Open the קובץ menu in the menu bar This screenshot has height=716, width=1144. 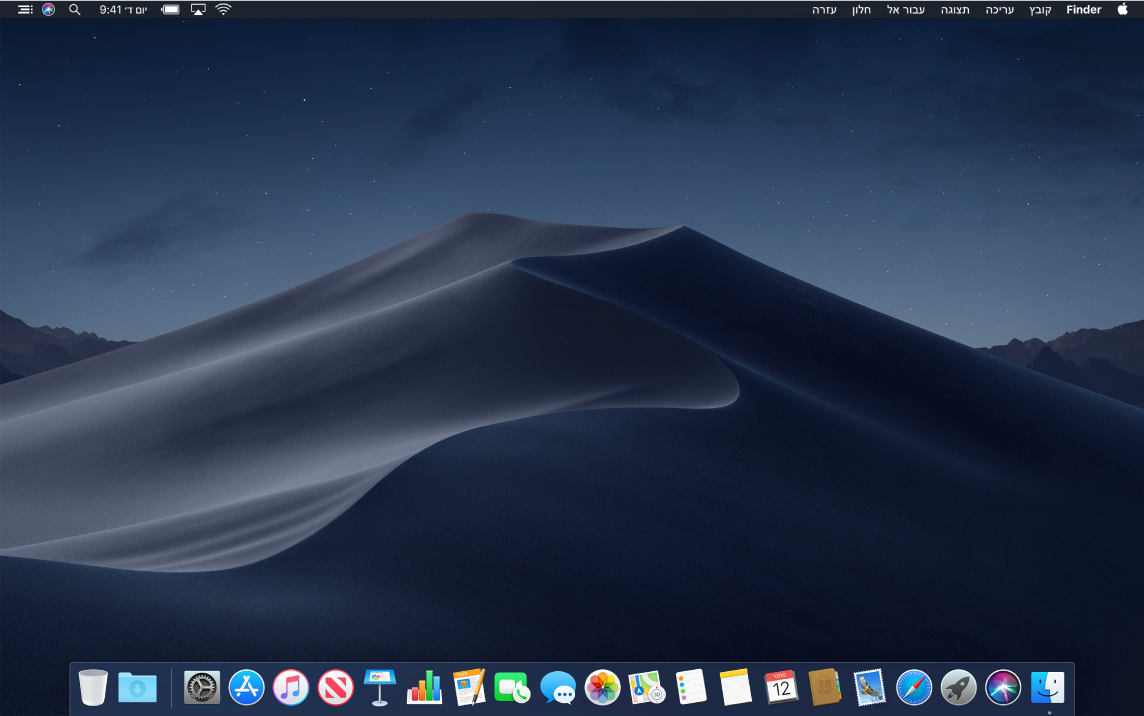[x=1041, y=9]
